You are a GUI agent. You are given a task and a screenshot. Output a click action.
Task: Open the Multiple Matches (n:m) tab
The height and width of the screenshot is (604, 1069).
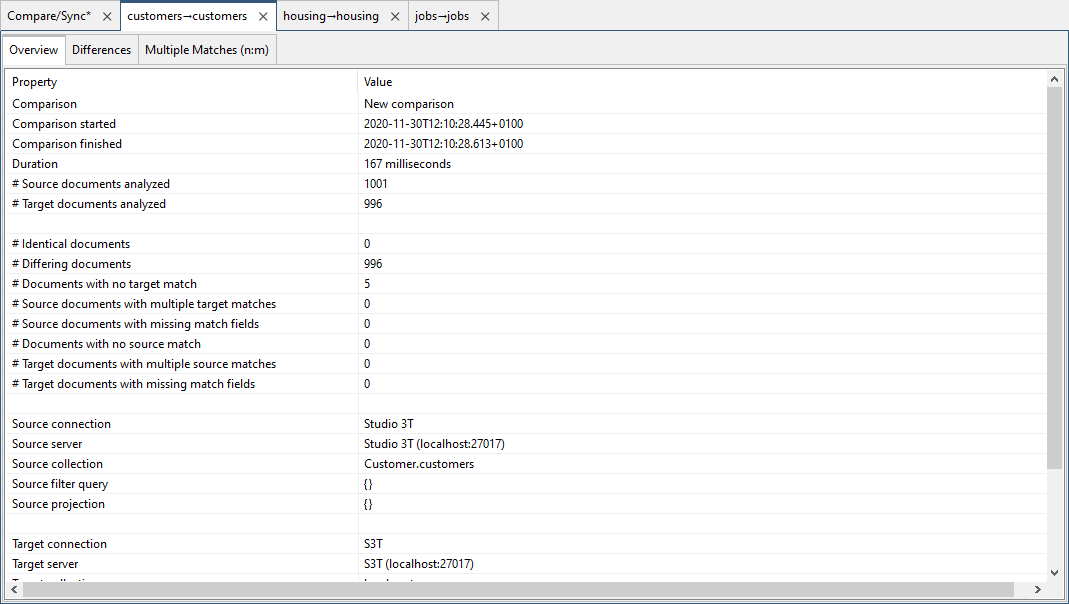pos(206,49)
